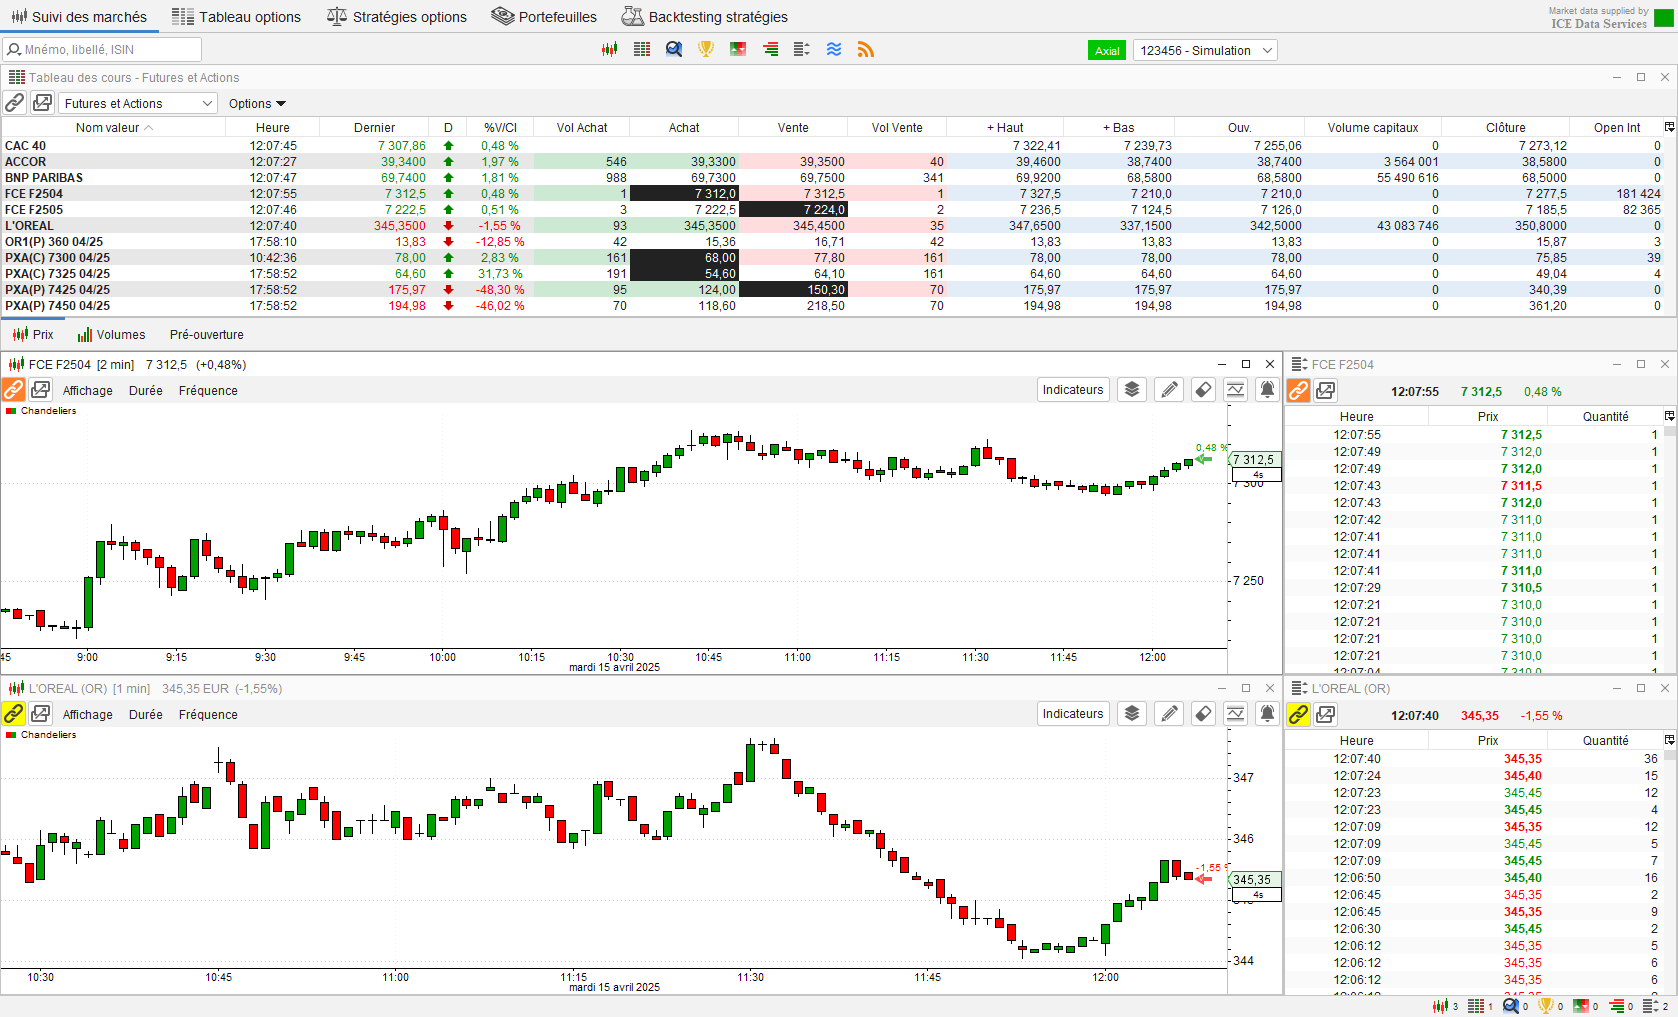This screenshot has height=1017, width=1678.
Task: Open Durée menu in L'OREAL chart
Action: [x=146, y=715]
